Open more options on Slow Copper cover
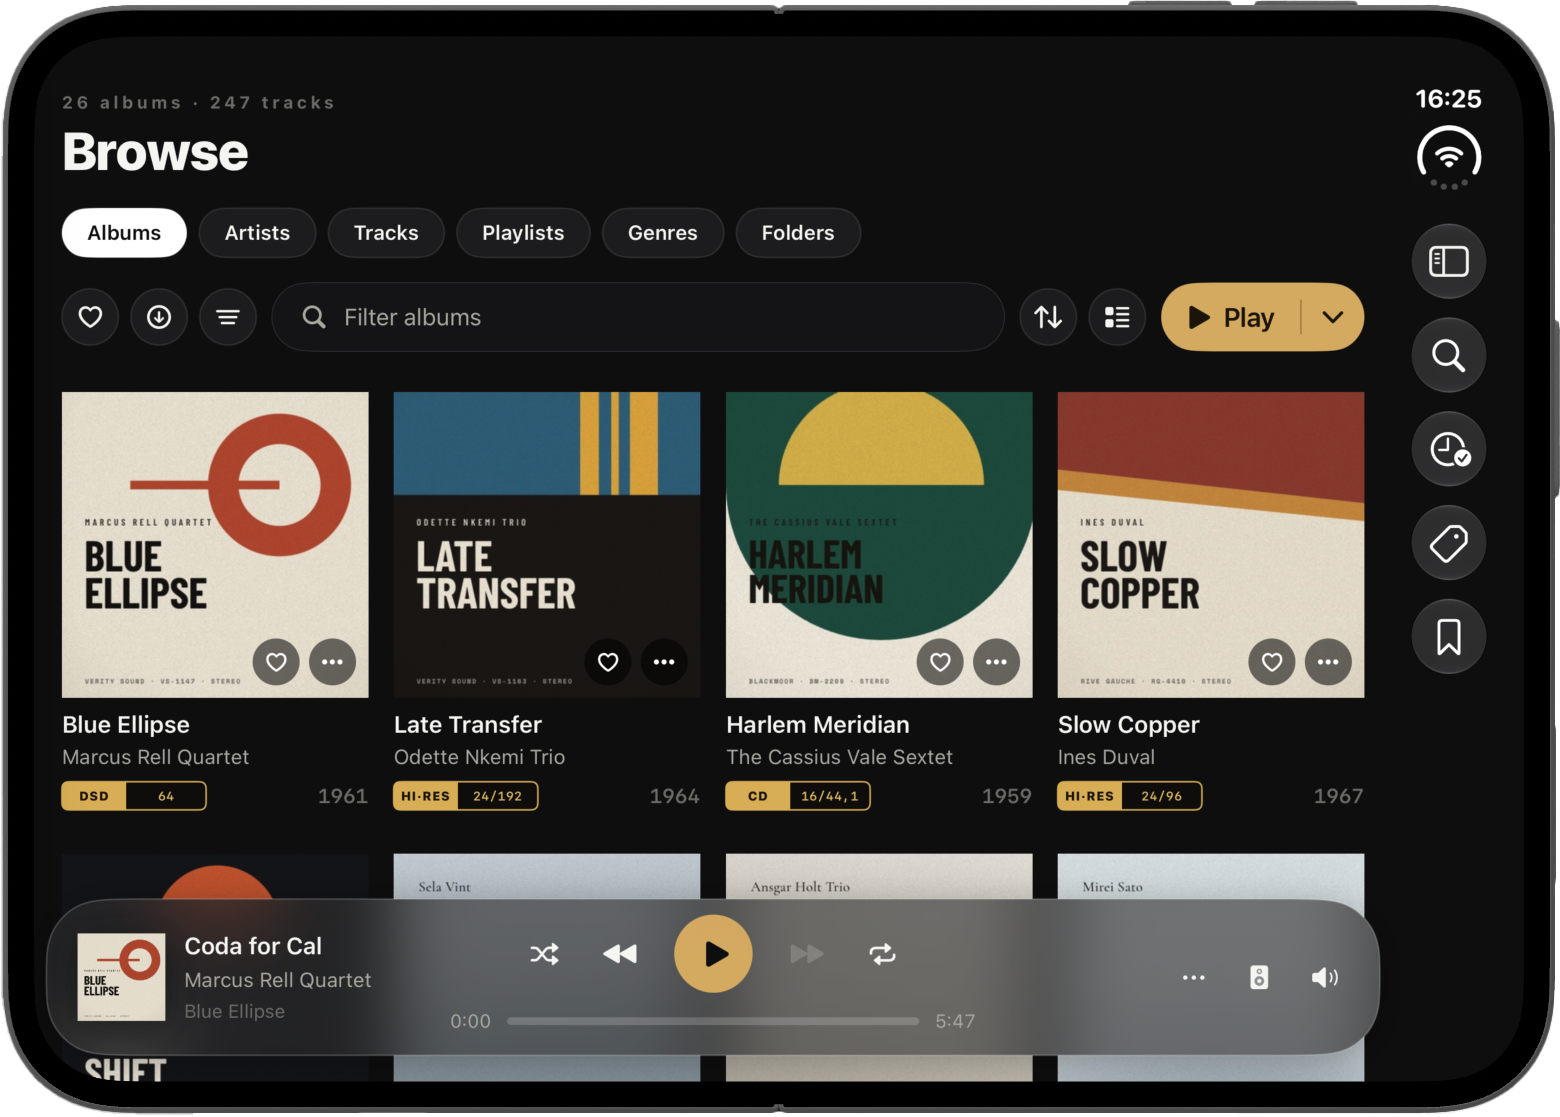1560x1117 pixels. point(1328,662)
